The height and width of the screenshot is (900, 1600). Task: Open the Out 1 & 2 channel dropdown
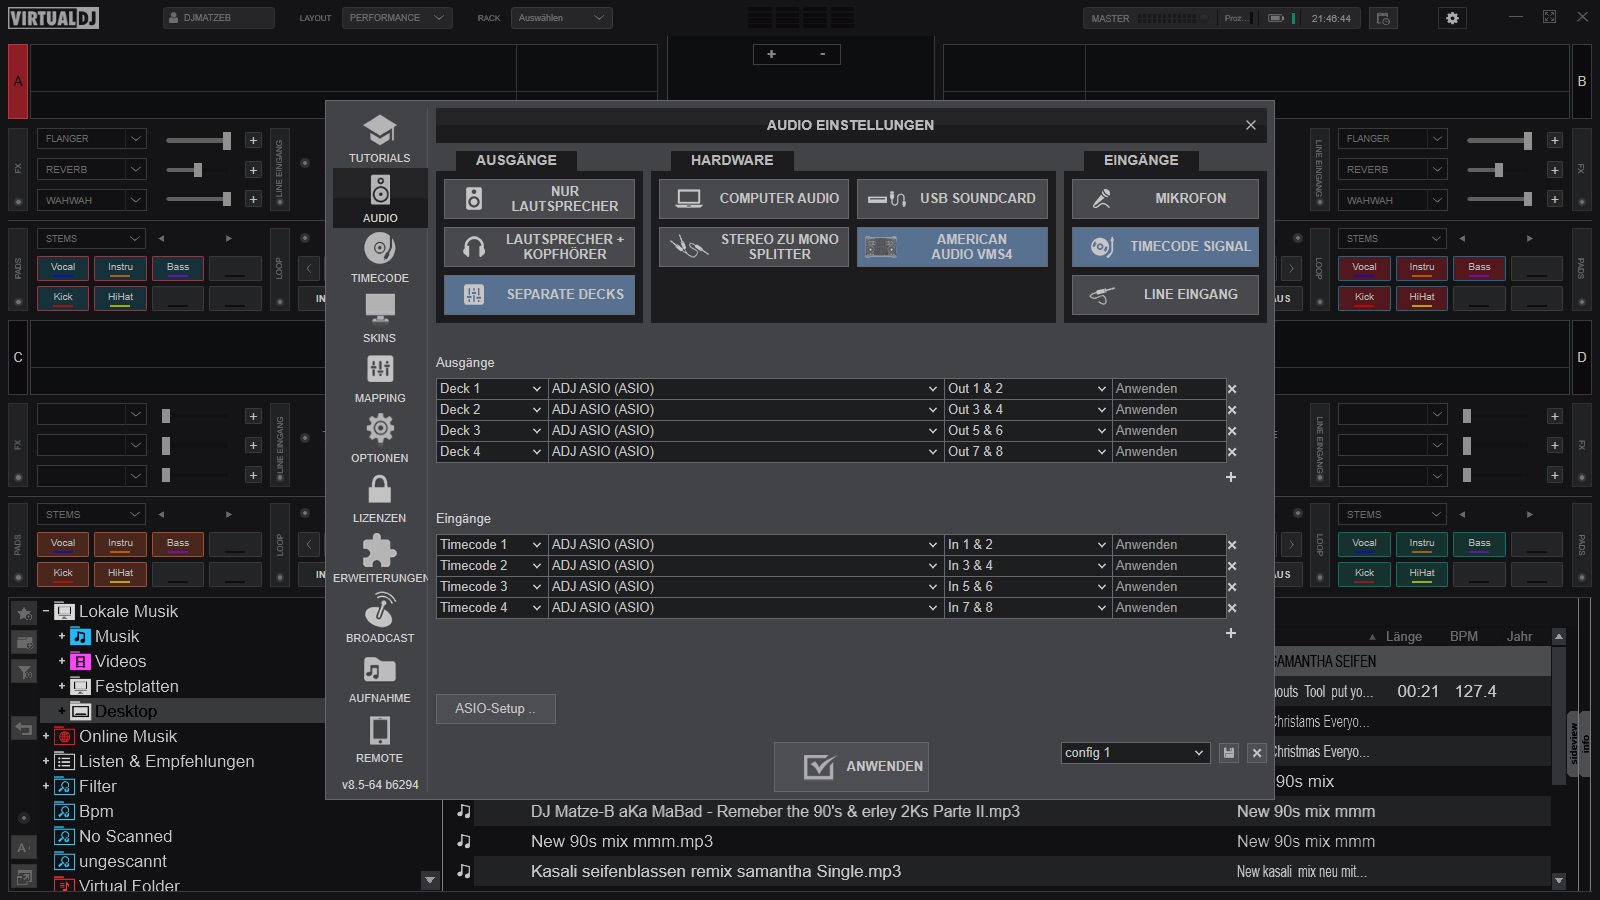tap(1027, 389)
